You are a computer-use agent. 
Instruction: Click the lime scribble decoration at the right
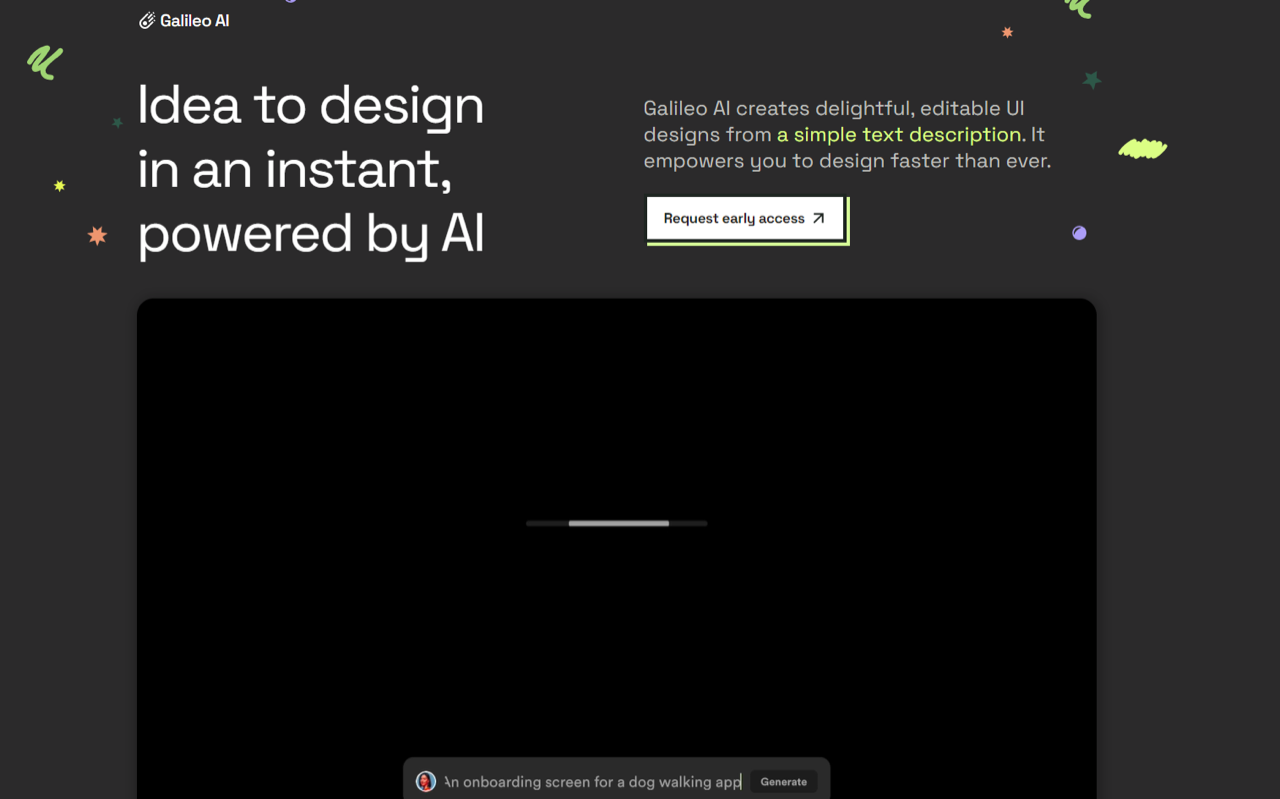pyautogui.click(x=1142, y=149)
